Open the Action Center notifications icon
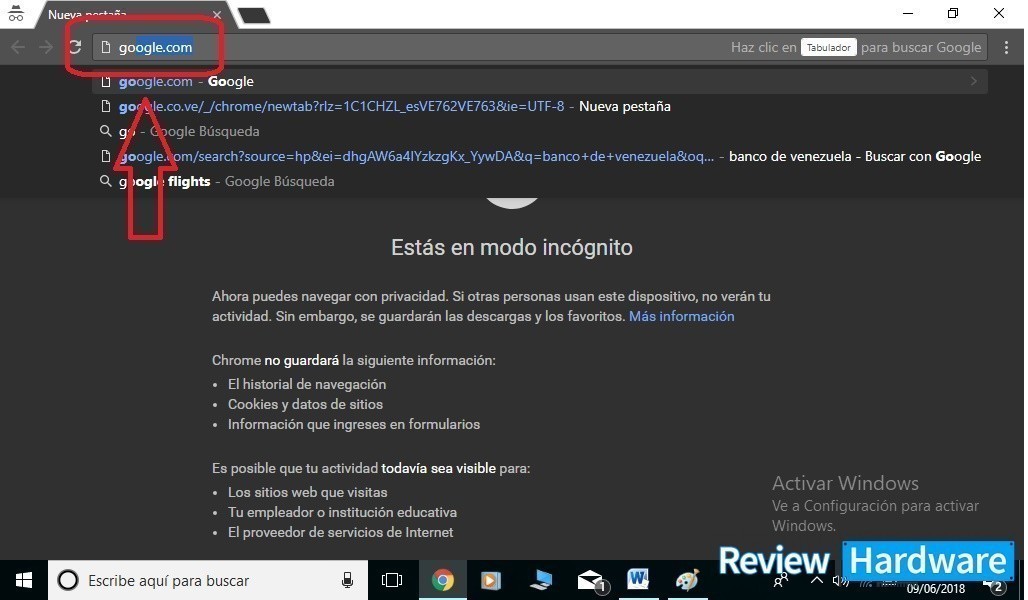Image resolution: width=1028 pixels, height=600 pixels. pos(995,582)
